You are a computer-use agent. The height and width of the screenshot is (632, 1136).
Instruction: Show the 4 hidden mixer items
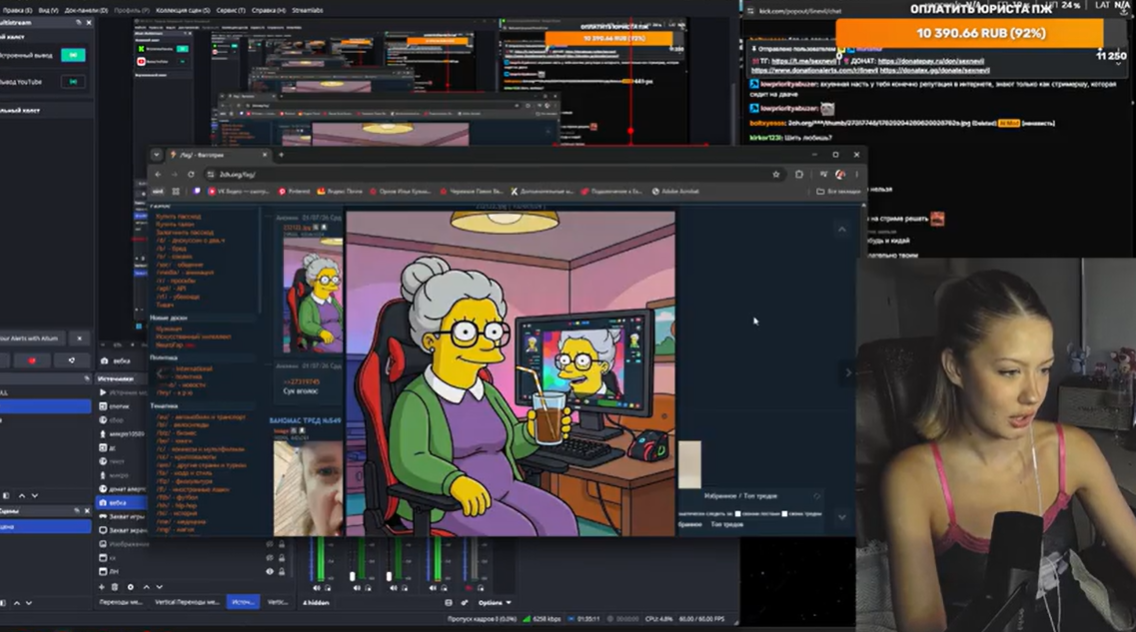316,602
